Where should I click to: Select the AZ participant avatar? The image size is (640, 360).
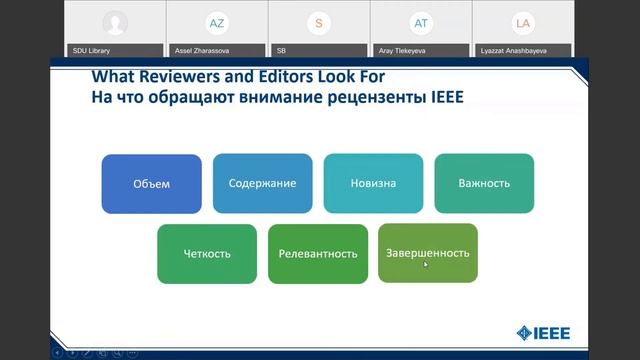(217, 23)
